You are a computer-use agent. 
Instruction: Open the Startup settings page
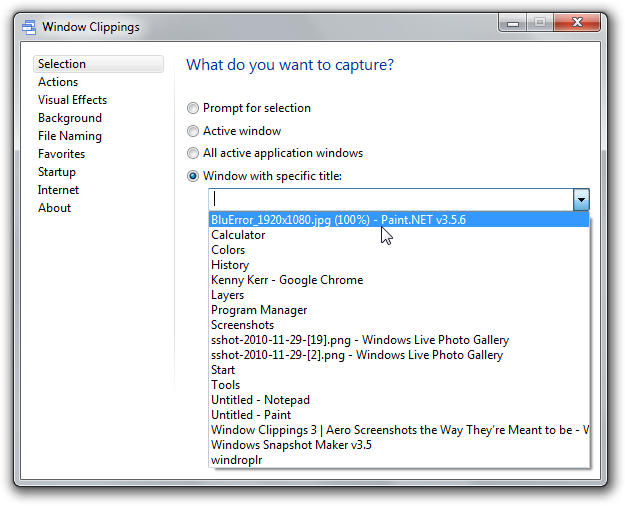57,172
